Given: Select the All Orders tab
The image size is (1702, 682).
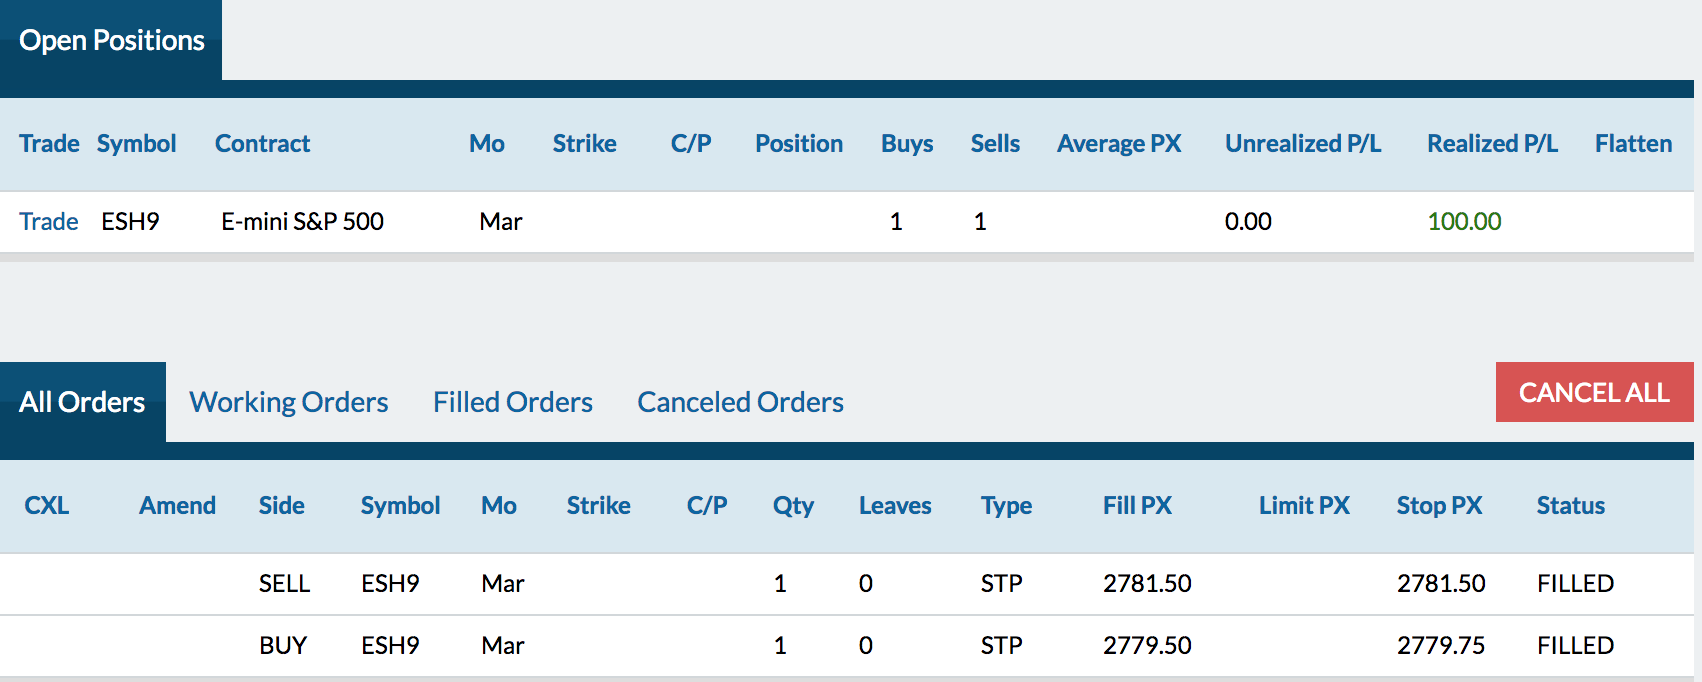Looking at the screenshot, I should [83, 402].
